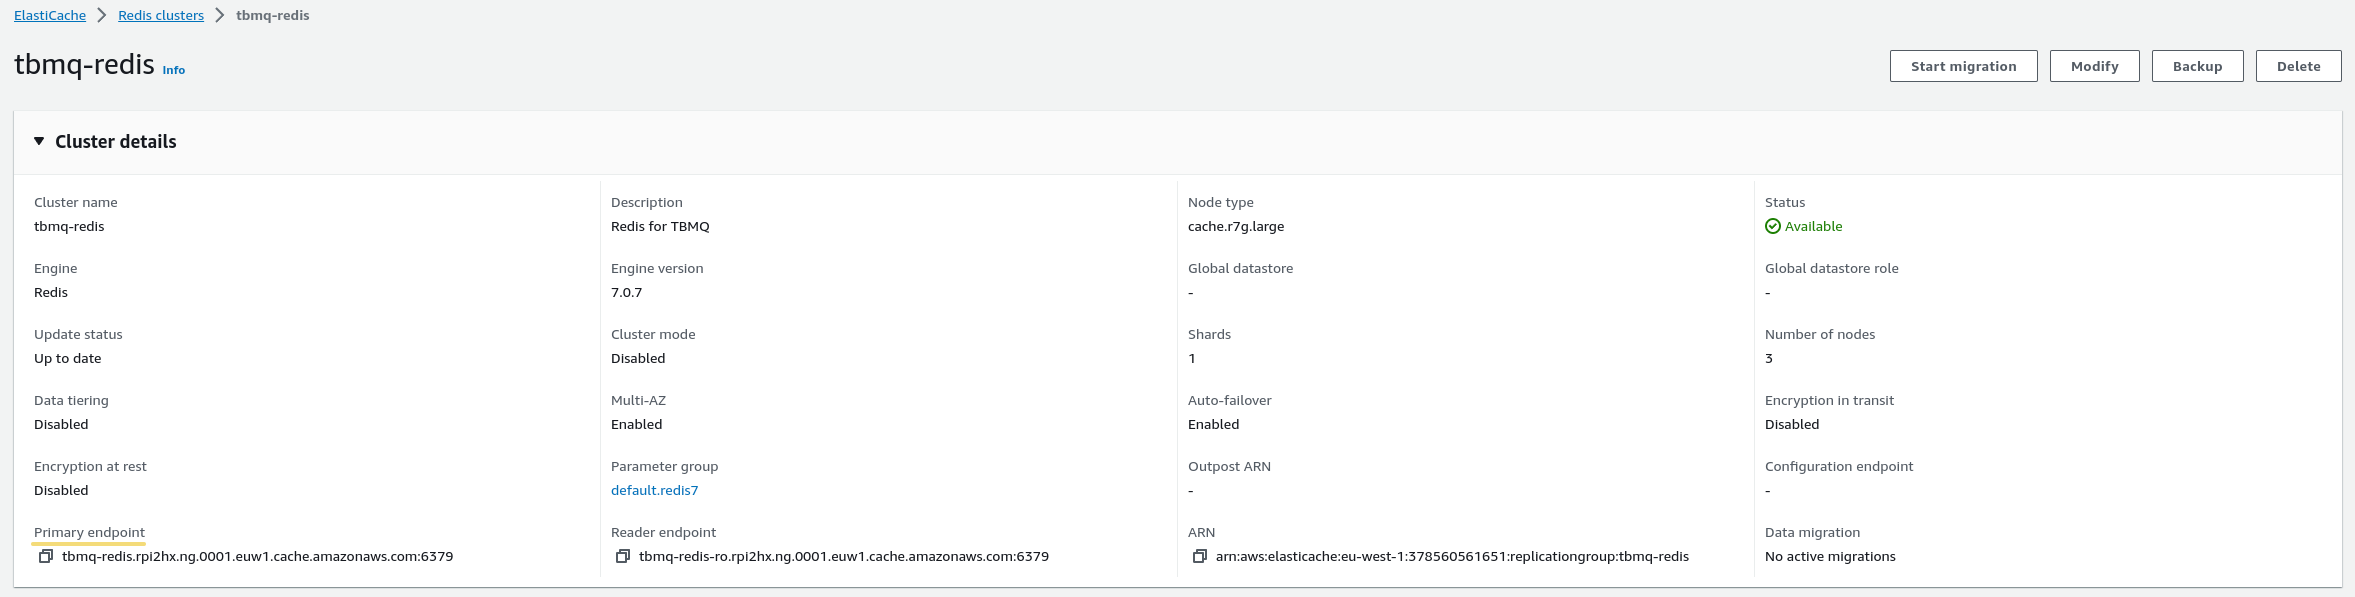
Task: Create a Backup of the cluster
Action: 2197,66
